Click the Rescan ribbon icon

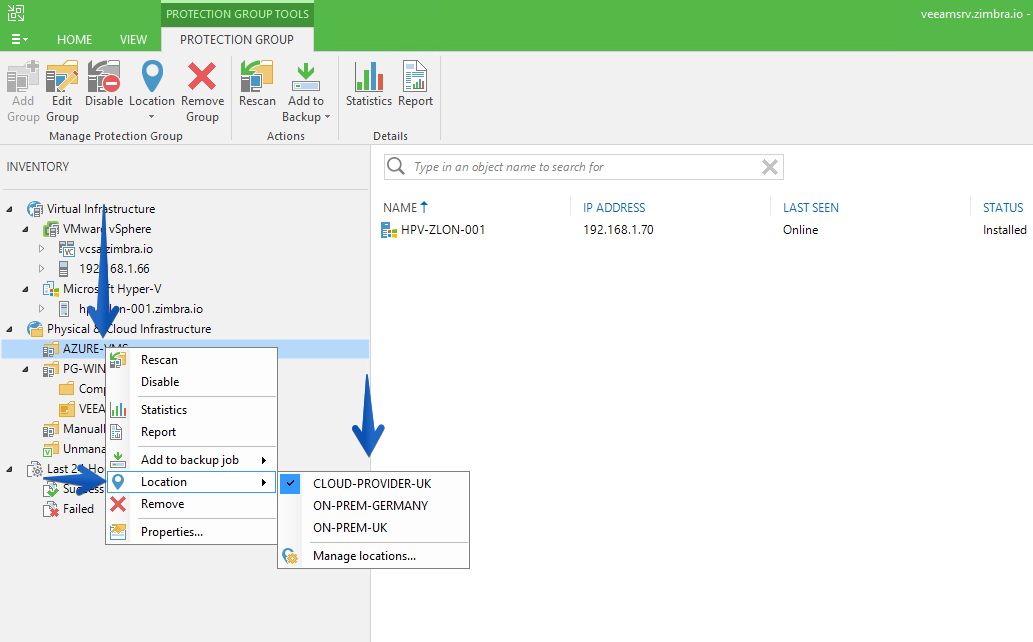tap(257, 76)
